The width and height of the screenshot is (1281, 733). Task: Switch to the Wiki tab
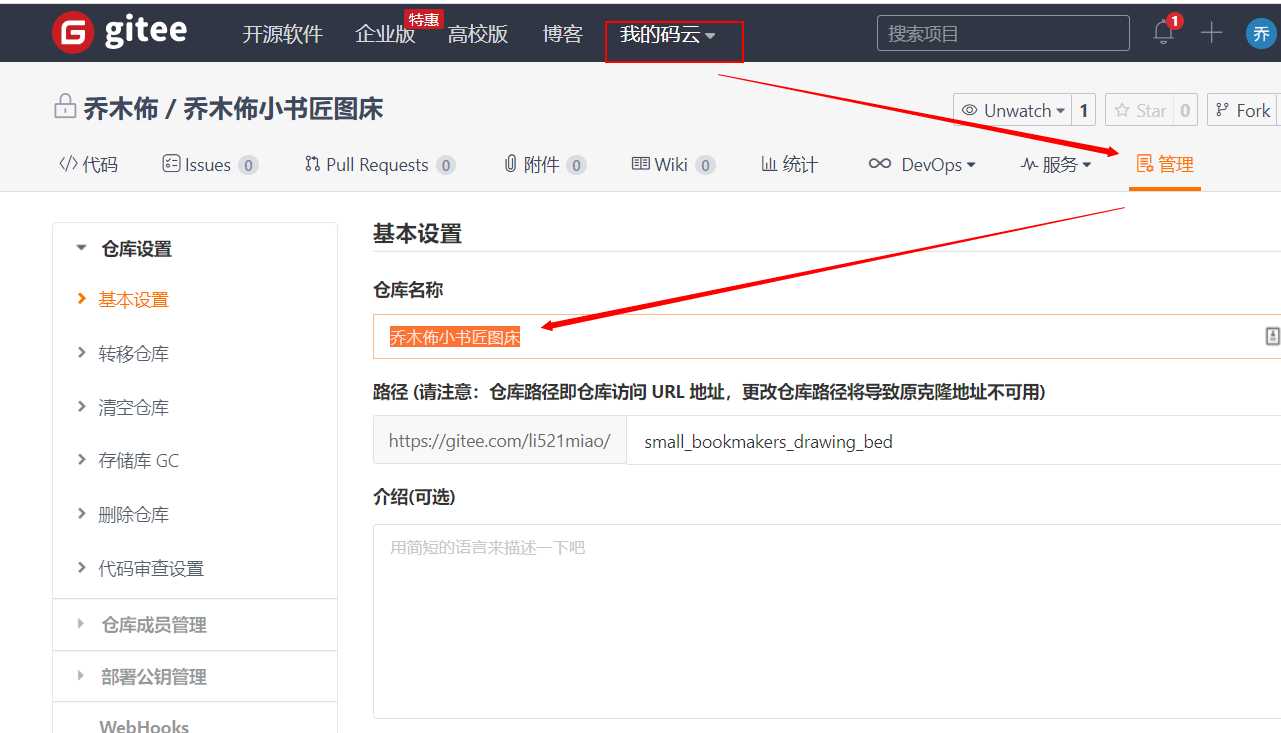674,165
